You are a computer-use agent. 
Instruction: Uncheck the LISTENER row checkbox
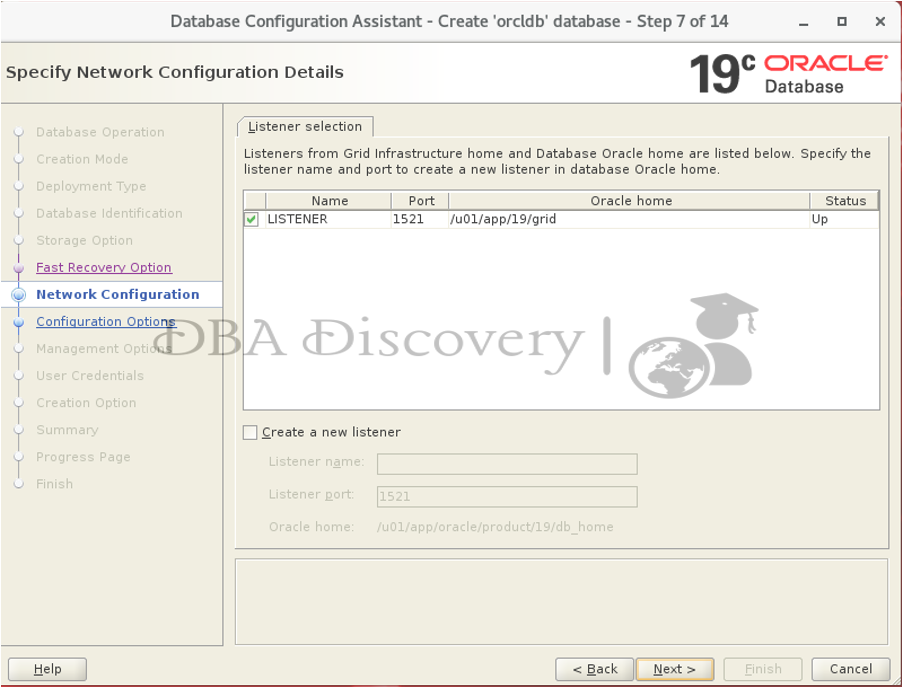pos(252,219)
